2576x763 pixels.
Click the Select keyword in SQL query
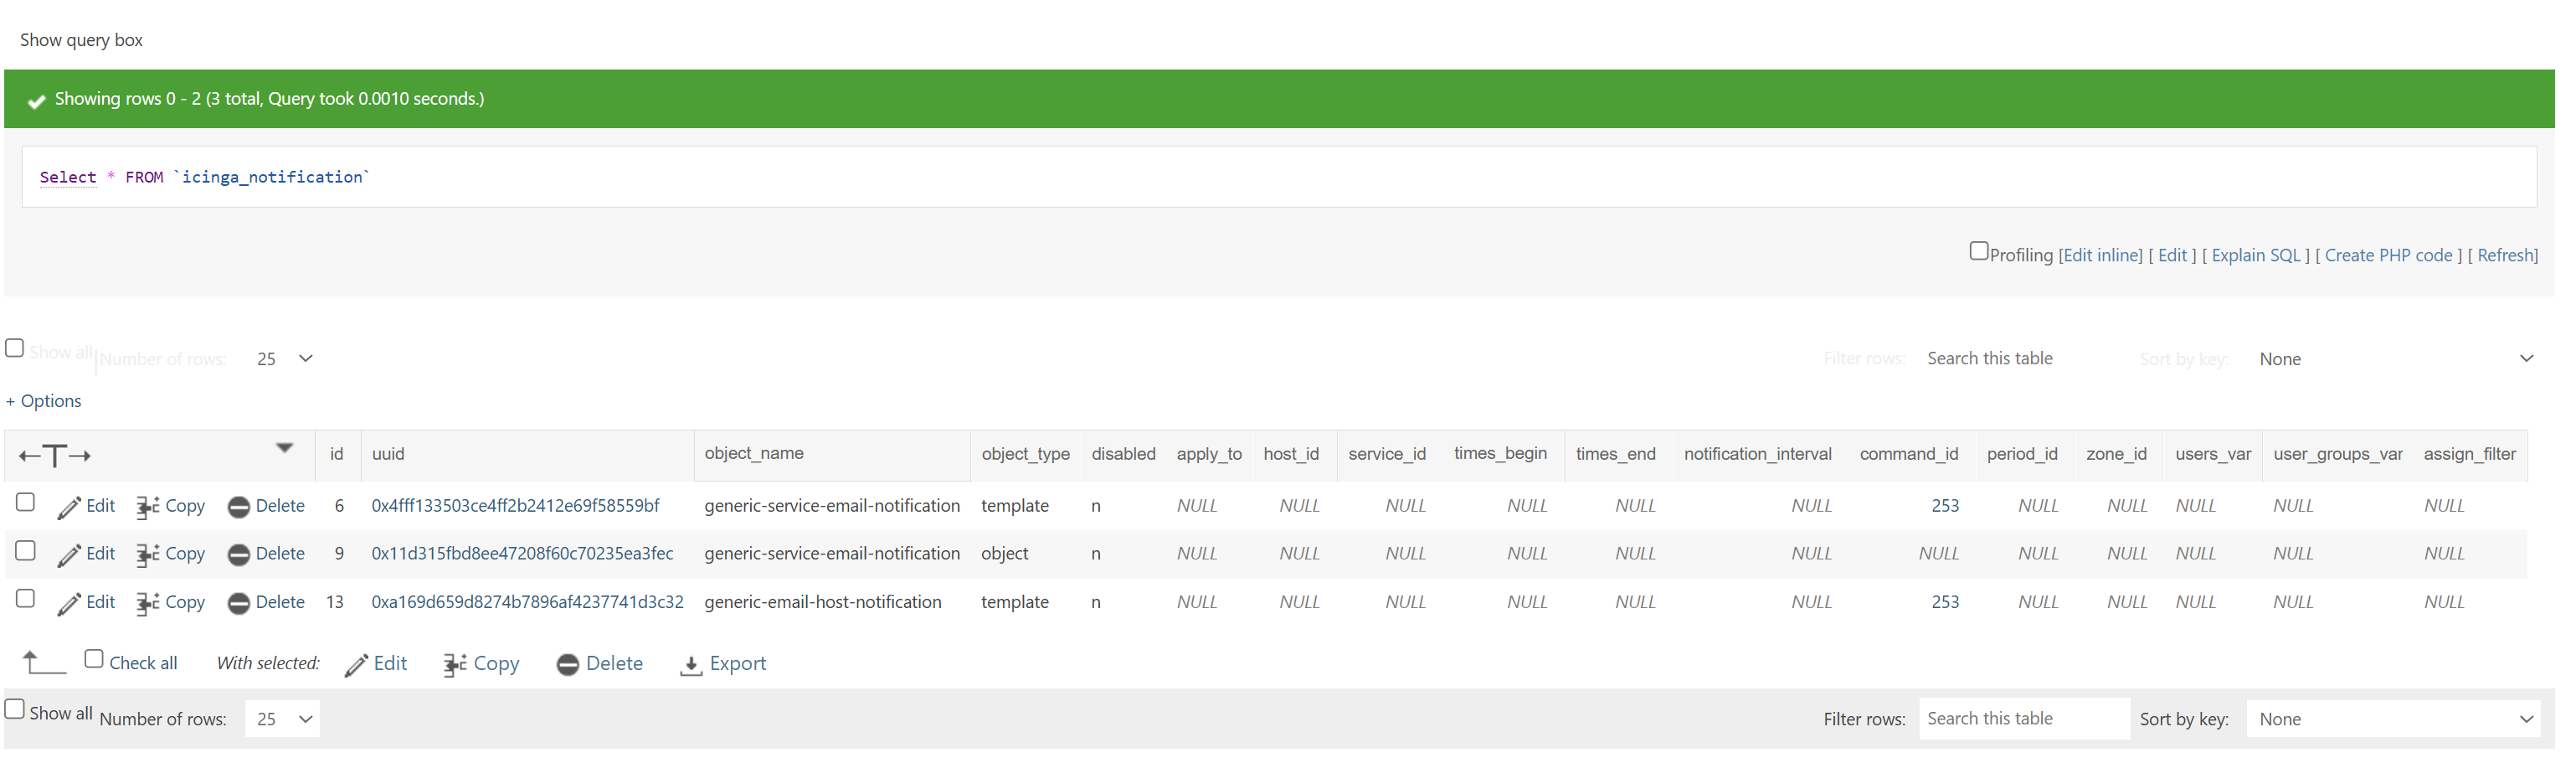click(68, 178)
